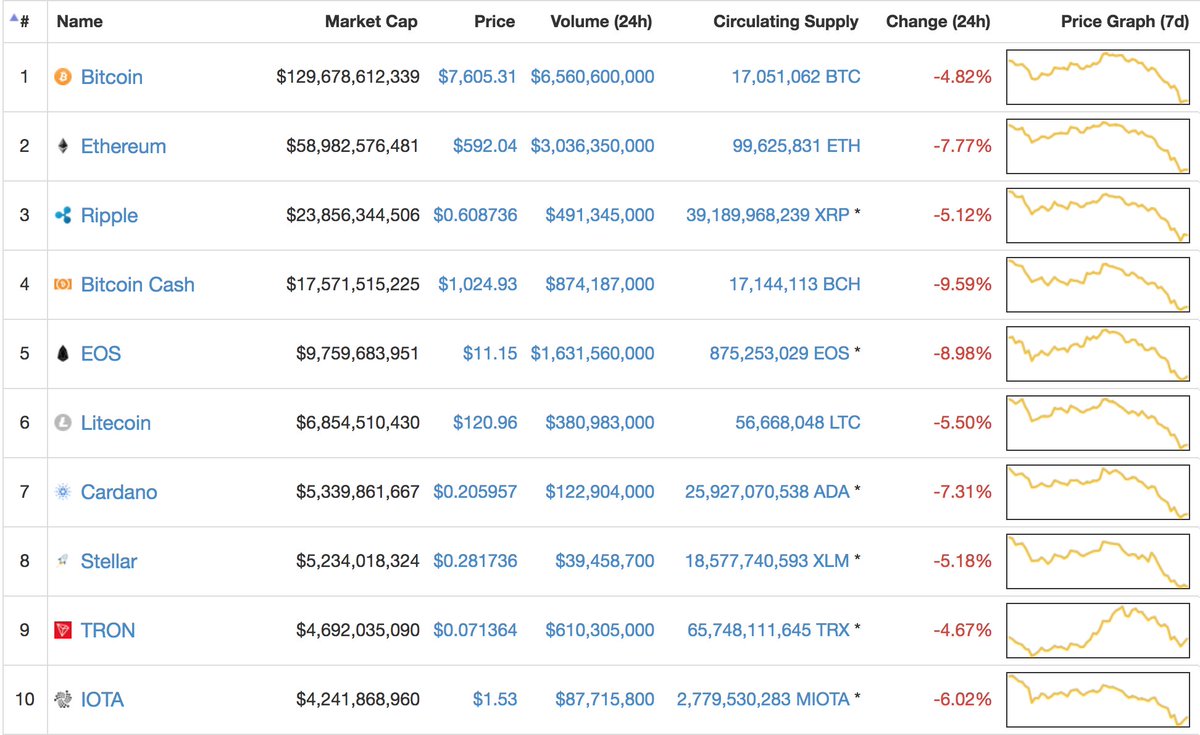Click supply 2,779,530,283 MIOTA
The image size is (1200, 735).
[763, 699]
